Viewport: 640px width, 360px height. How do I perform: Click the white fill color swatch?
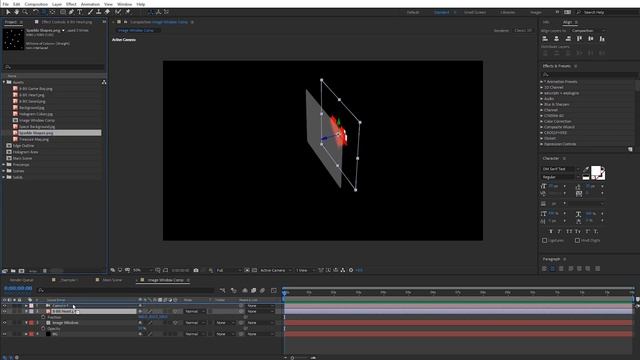pyautogui.click(x=596, y=171)
